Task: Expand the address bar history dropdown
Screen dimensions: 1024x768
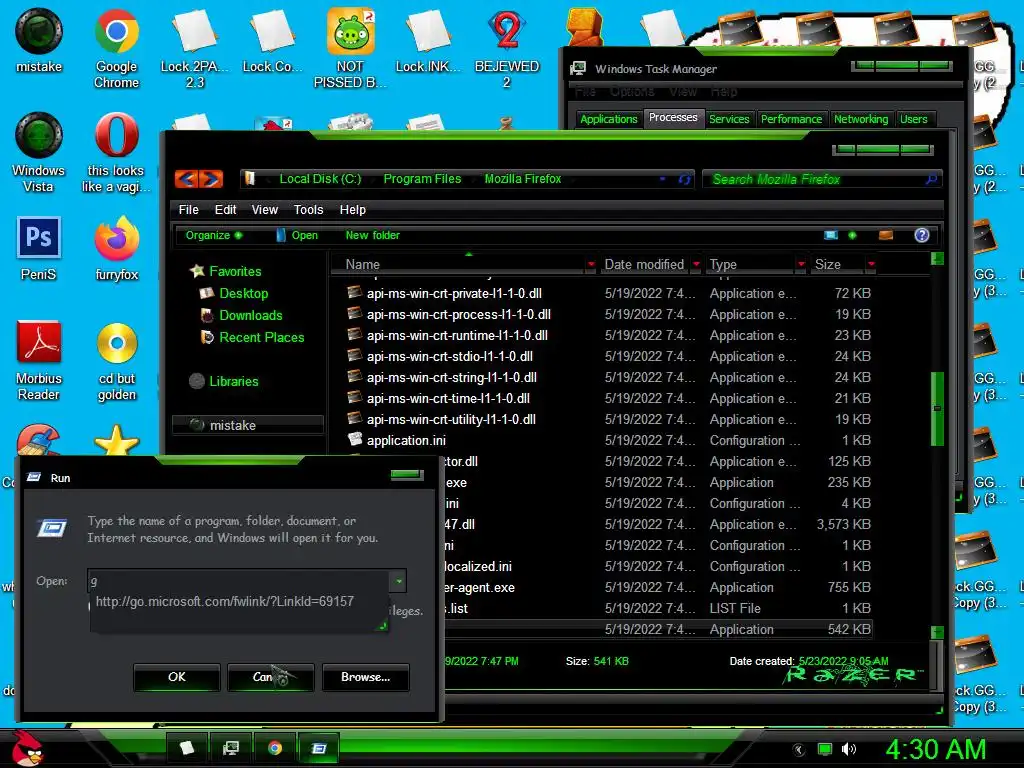Action: coord(662,179)
